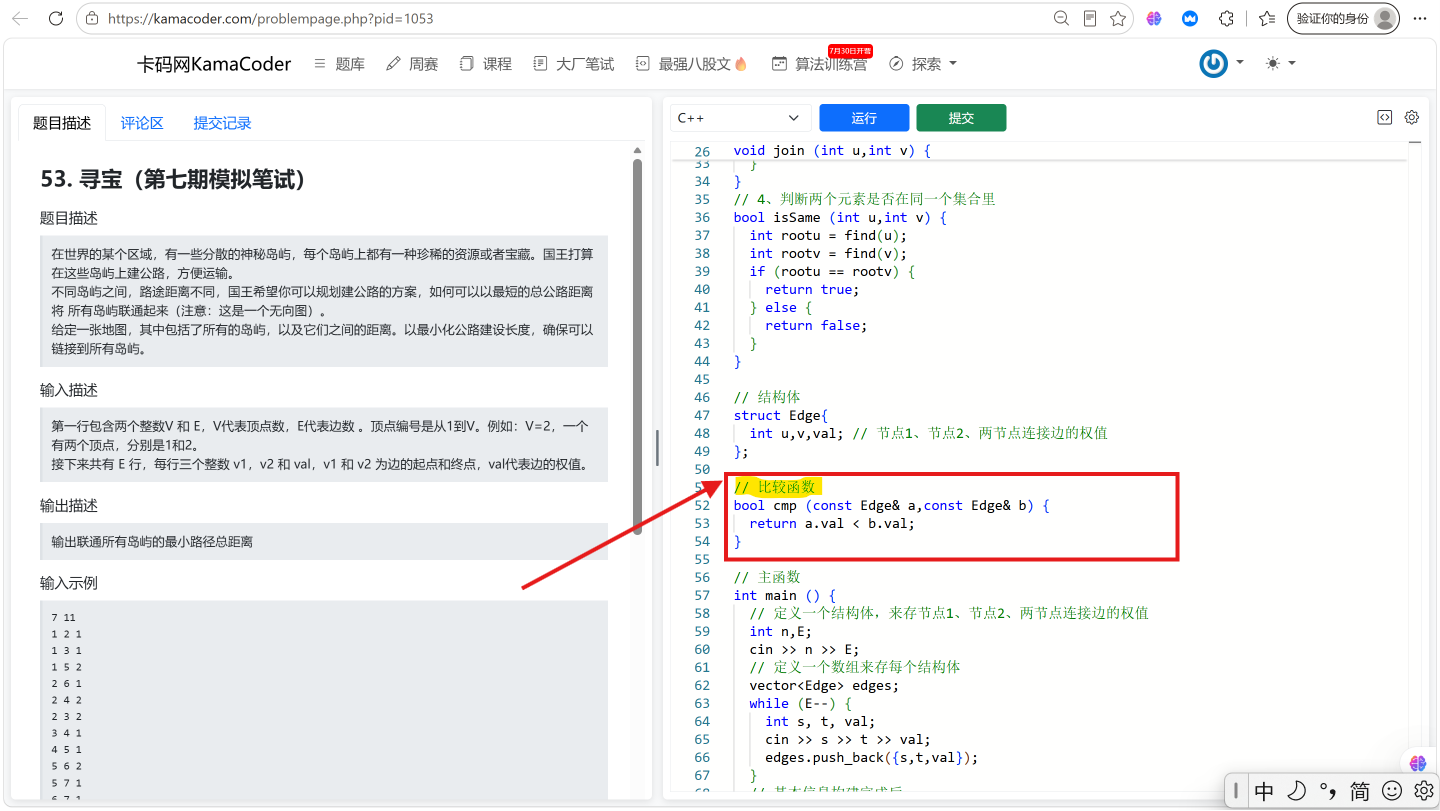Open the 算法训练营 menu item
1440x811 pixels.
point(820,64)
